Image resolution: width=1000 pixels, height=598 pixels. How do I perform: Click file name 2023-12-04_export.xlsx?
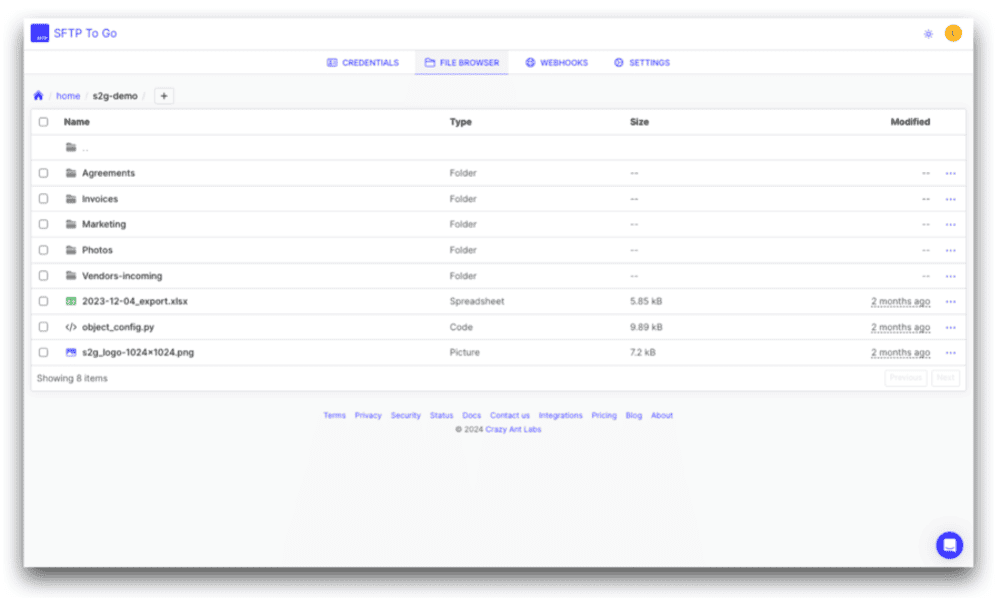135,301
